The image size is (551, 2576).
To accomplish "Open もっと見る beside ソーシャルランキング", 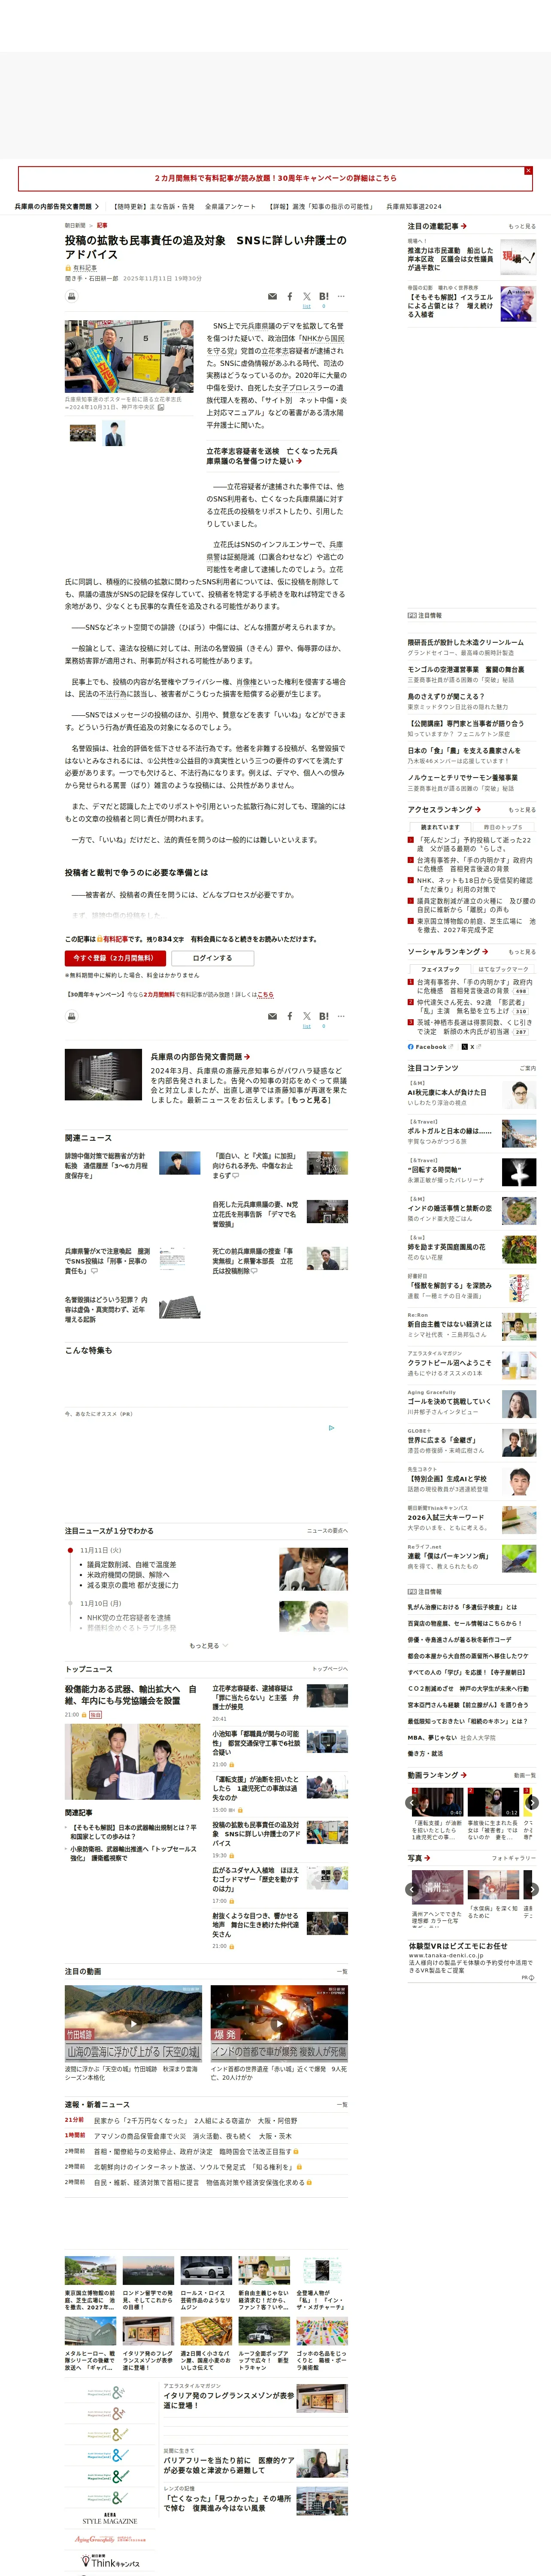I will pos(522,952).
